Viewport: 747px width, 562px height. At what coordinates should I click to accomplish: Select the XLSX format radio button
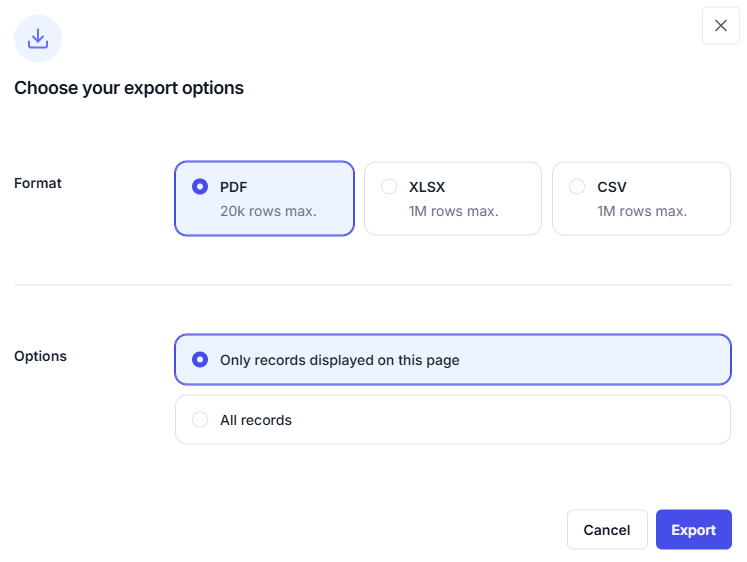pyautogui.click(x=389, y=186)
